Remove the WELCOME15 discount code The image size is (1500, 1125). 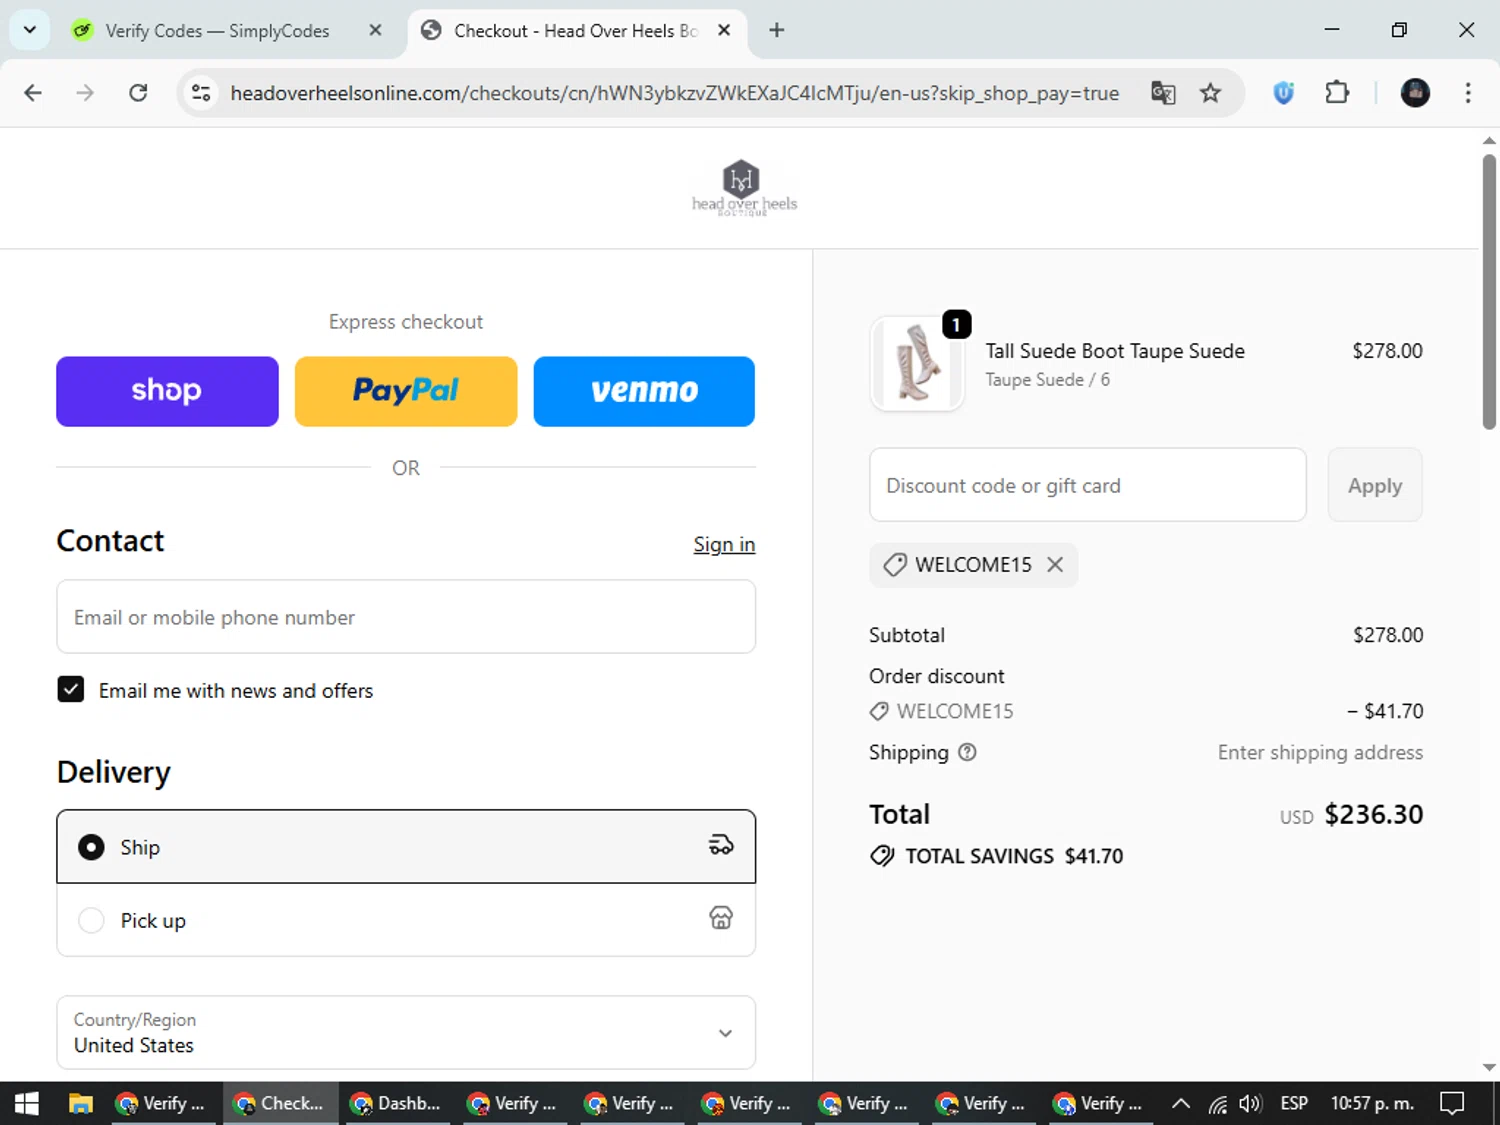pos(1055,565)
